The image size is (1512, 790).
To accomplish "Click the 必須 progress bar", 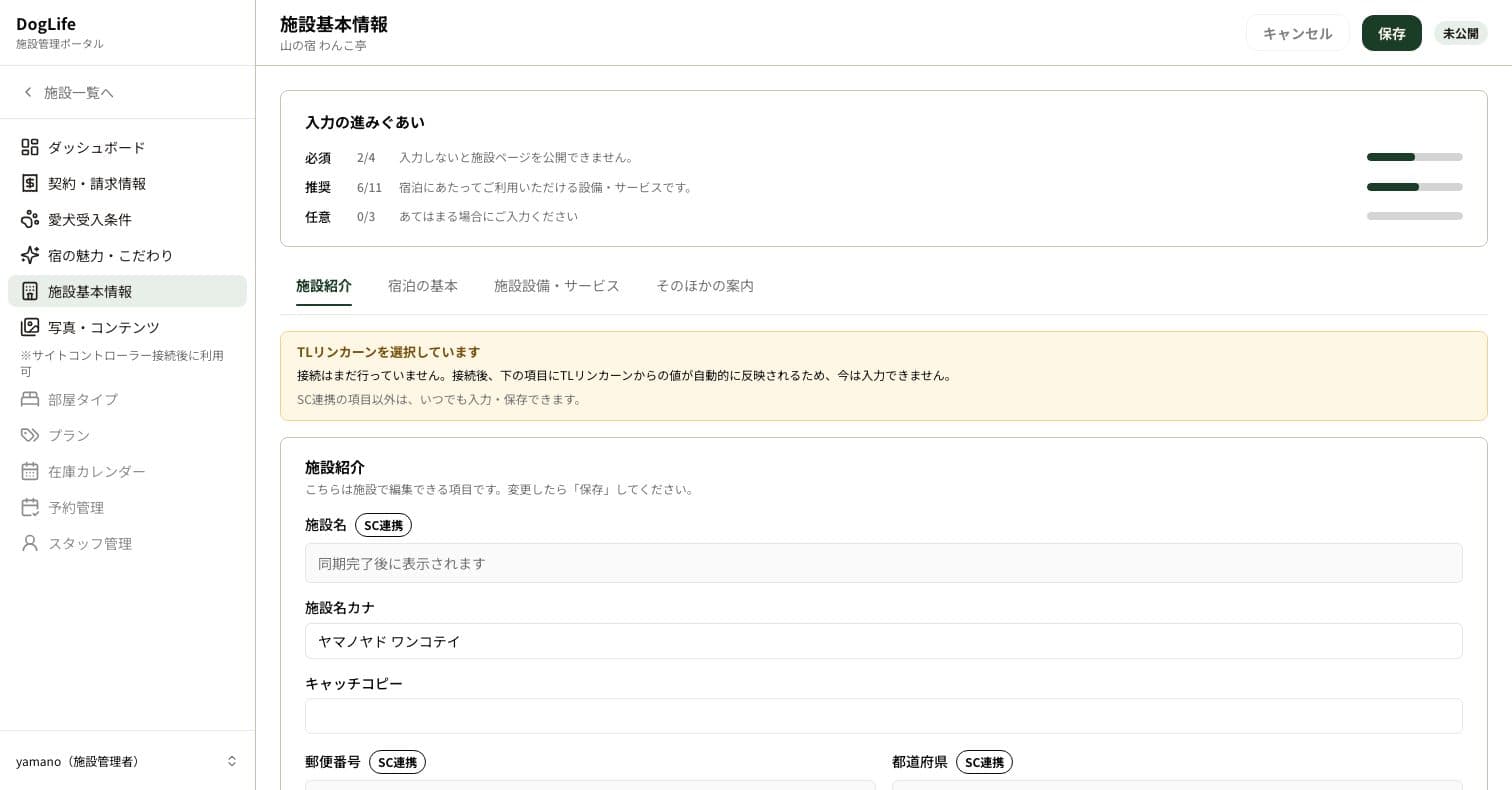I will [1415, 157].
